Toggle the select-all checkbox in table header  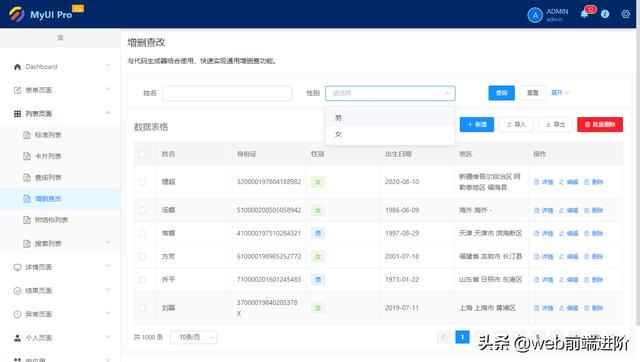142,154
